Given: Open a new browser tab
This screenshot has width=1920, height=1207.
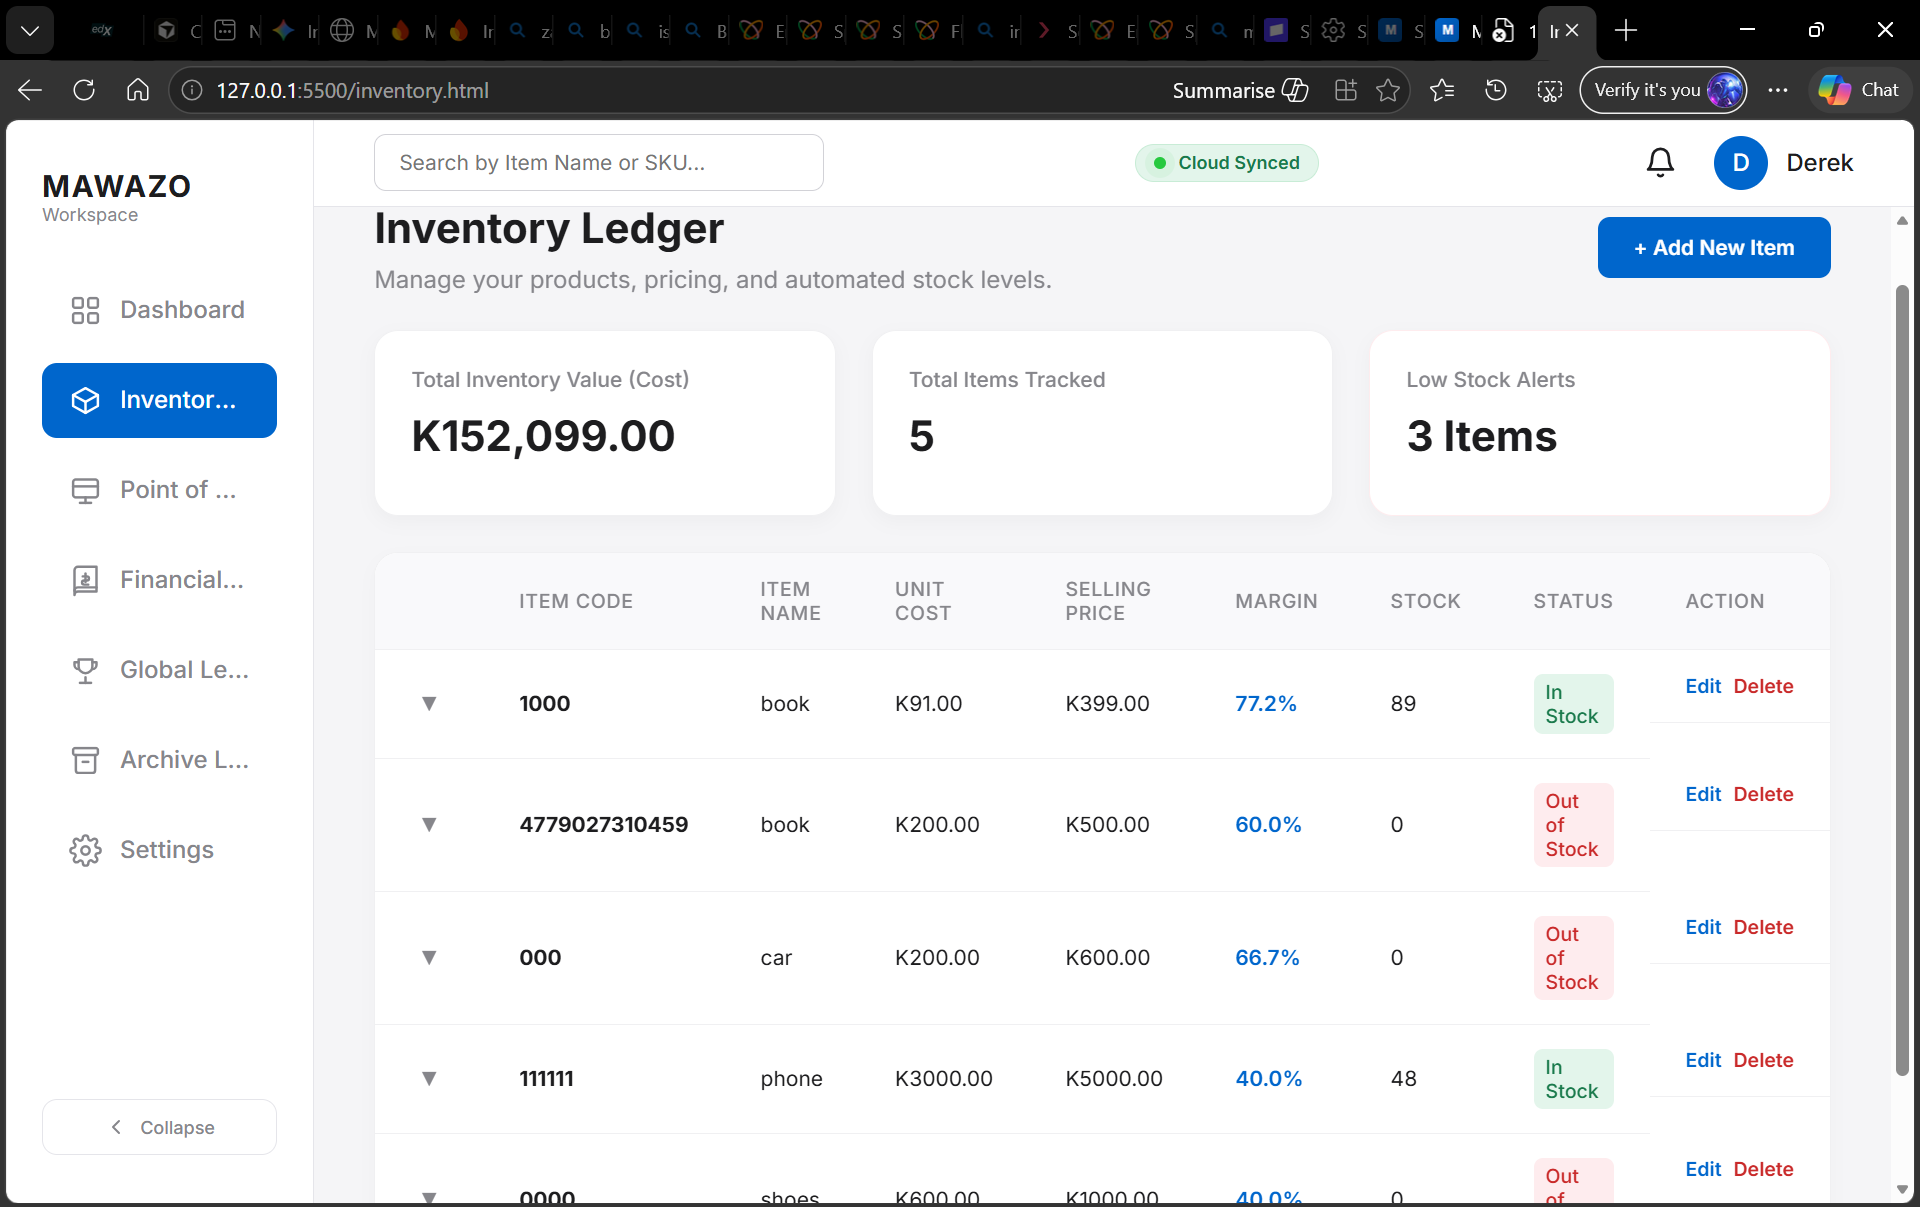Looking at the screenshot, I should 1626,31.
